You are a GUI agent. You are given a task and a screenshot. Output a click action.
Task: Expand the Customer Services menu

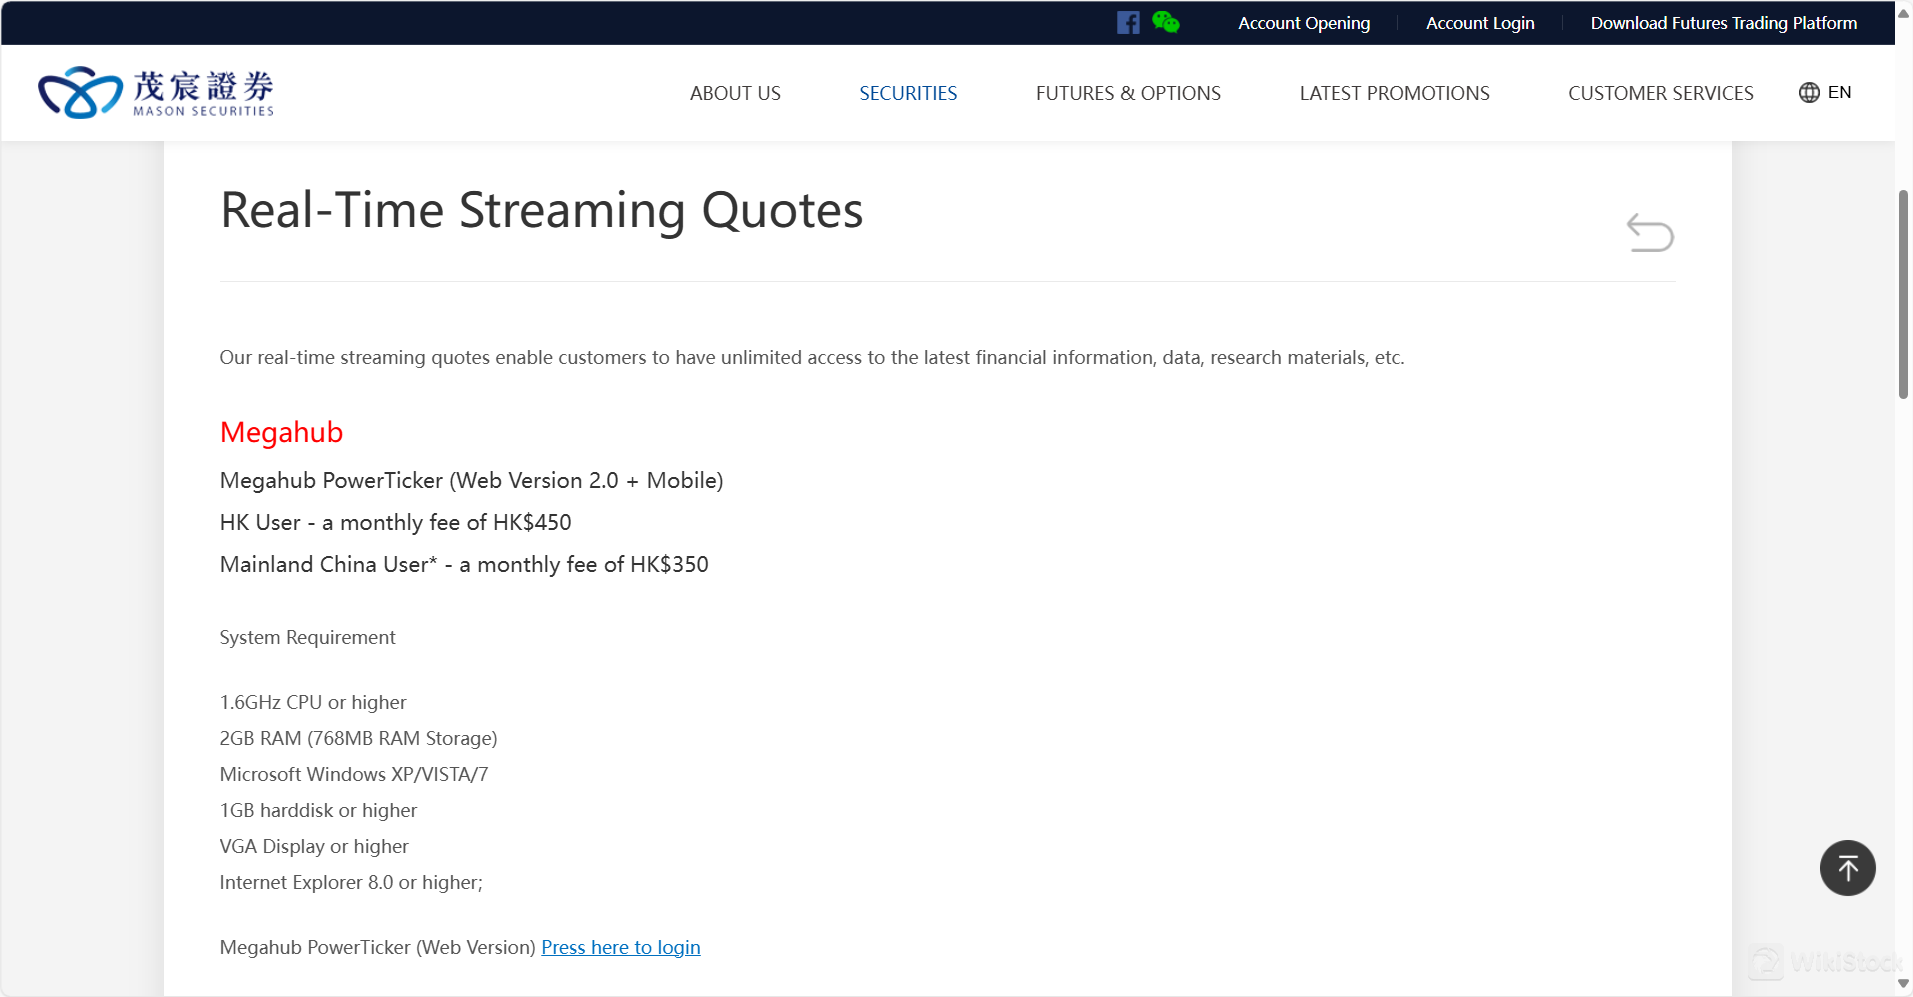coord(1660,93)
